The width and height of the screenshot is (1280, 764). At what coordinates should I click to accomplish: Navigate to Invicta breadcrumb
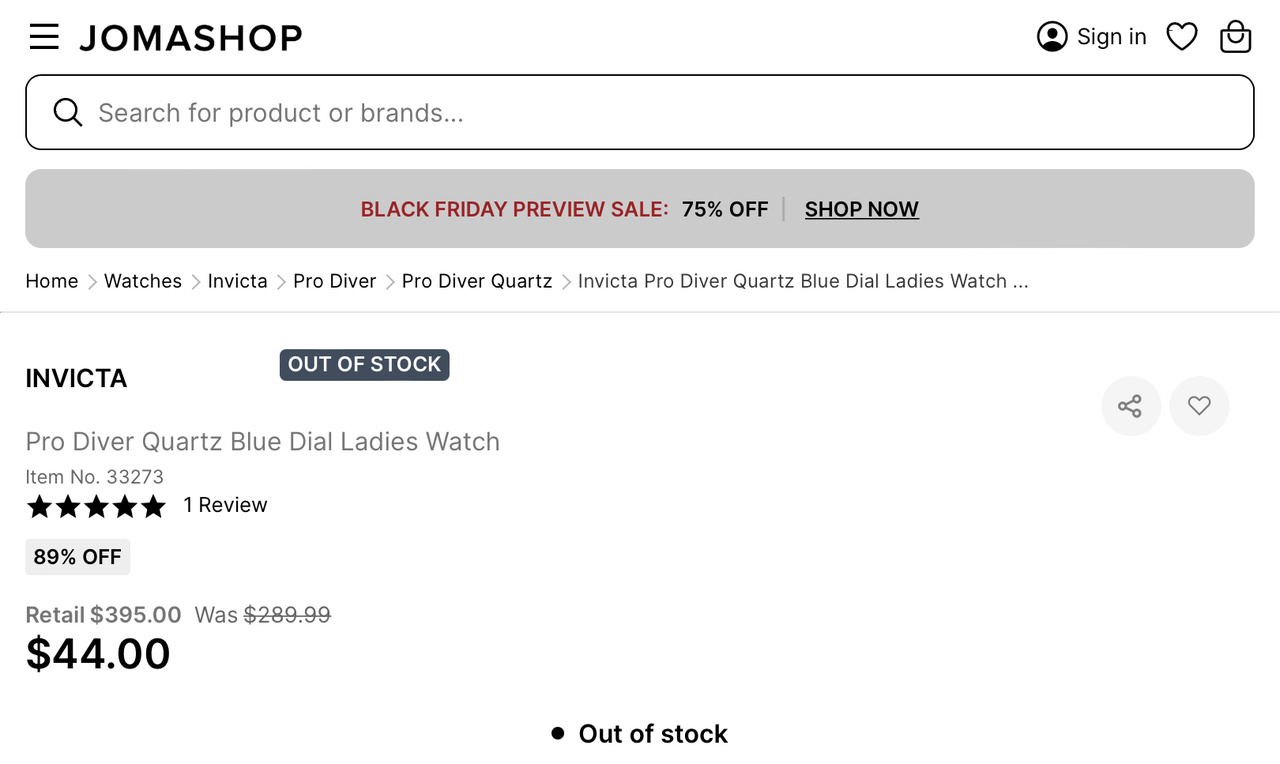[x=237, y=281]
